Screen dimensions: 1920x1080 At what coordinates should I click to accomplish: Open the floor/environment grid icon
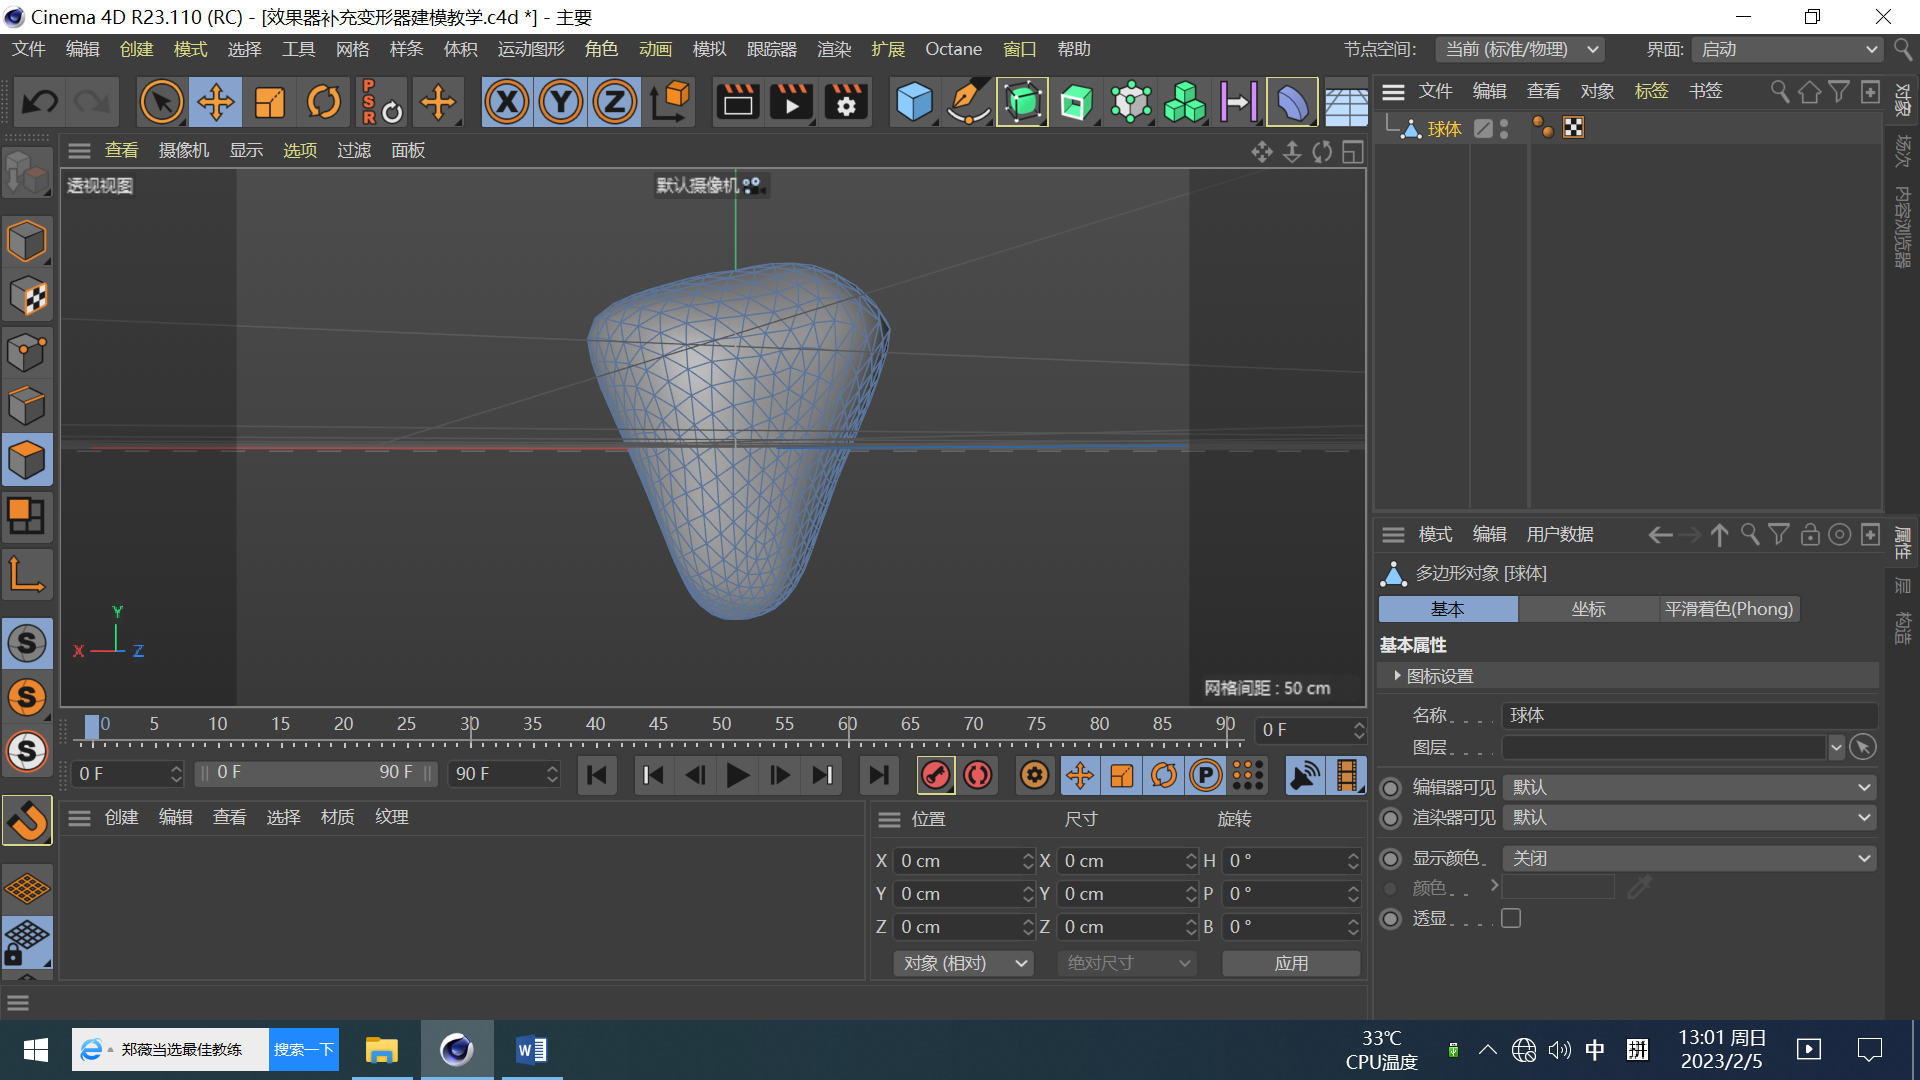tap(1346, 102)
